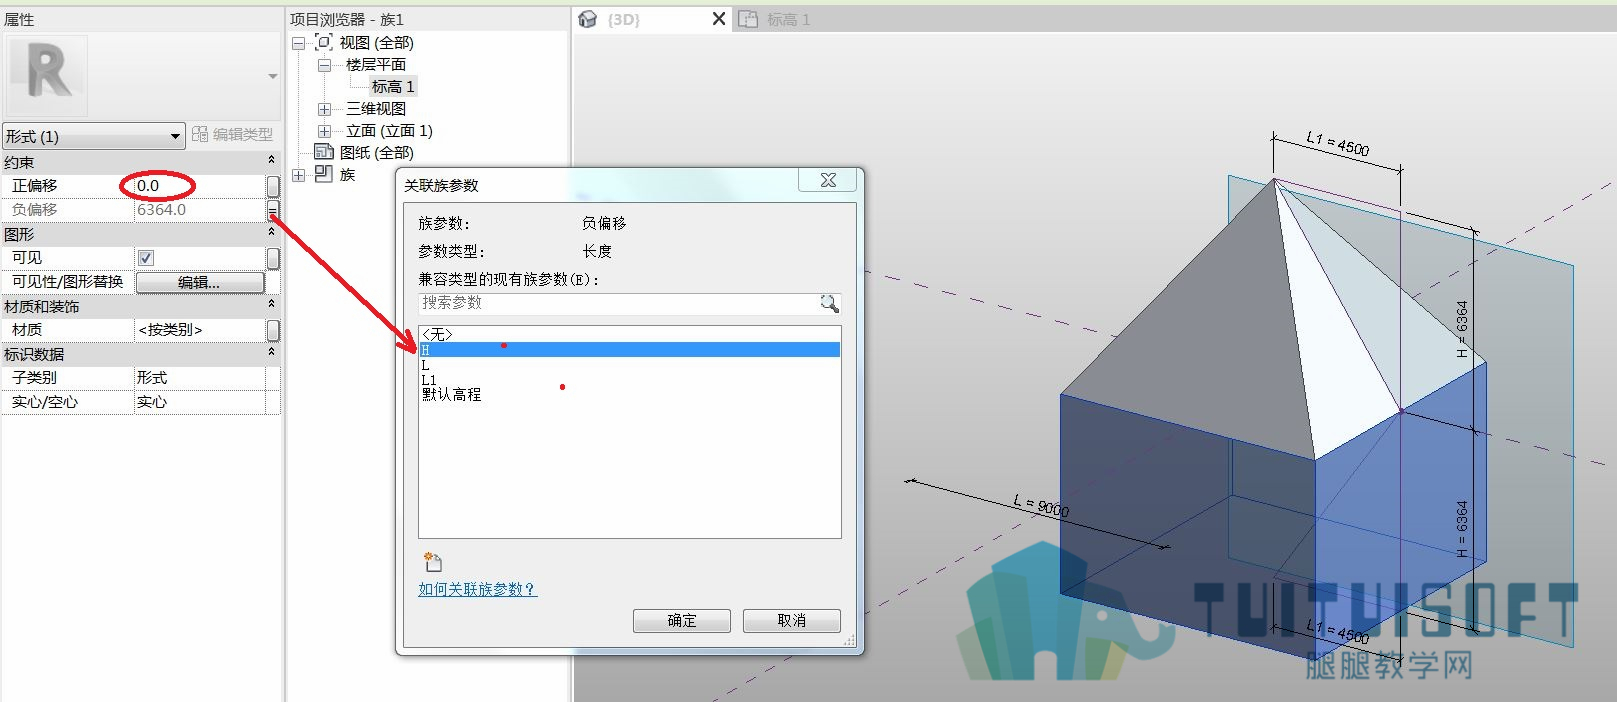Click the associate parameter button for 材质
The image size is (1617, 702).
pos(273,330)
